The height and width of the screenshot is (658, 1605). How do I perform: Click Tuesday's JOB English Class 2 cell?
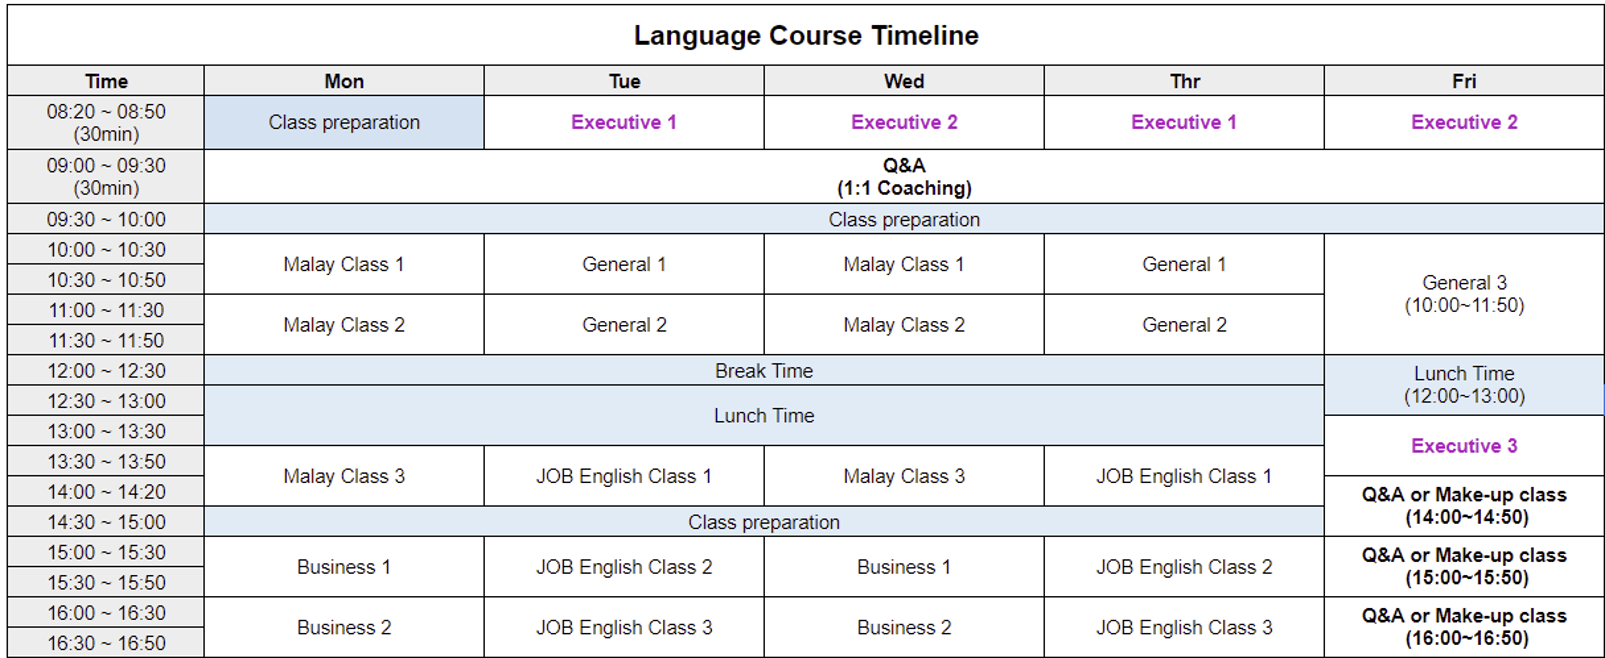click(624, 567)
